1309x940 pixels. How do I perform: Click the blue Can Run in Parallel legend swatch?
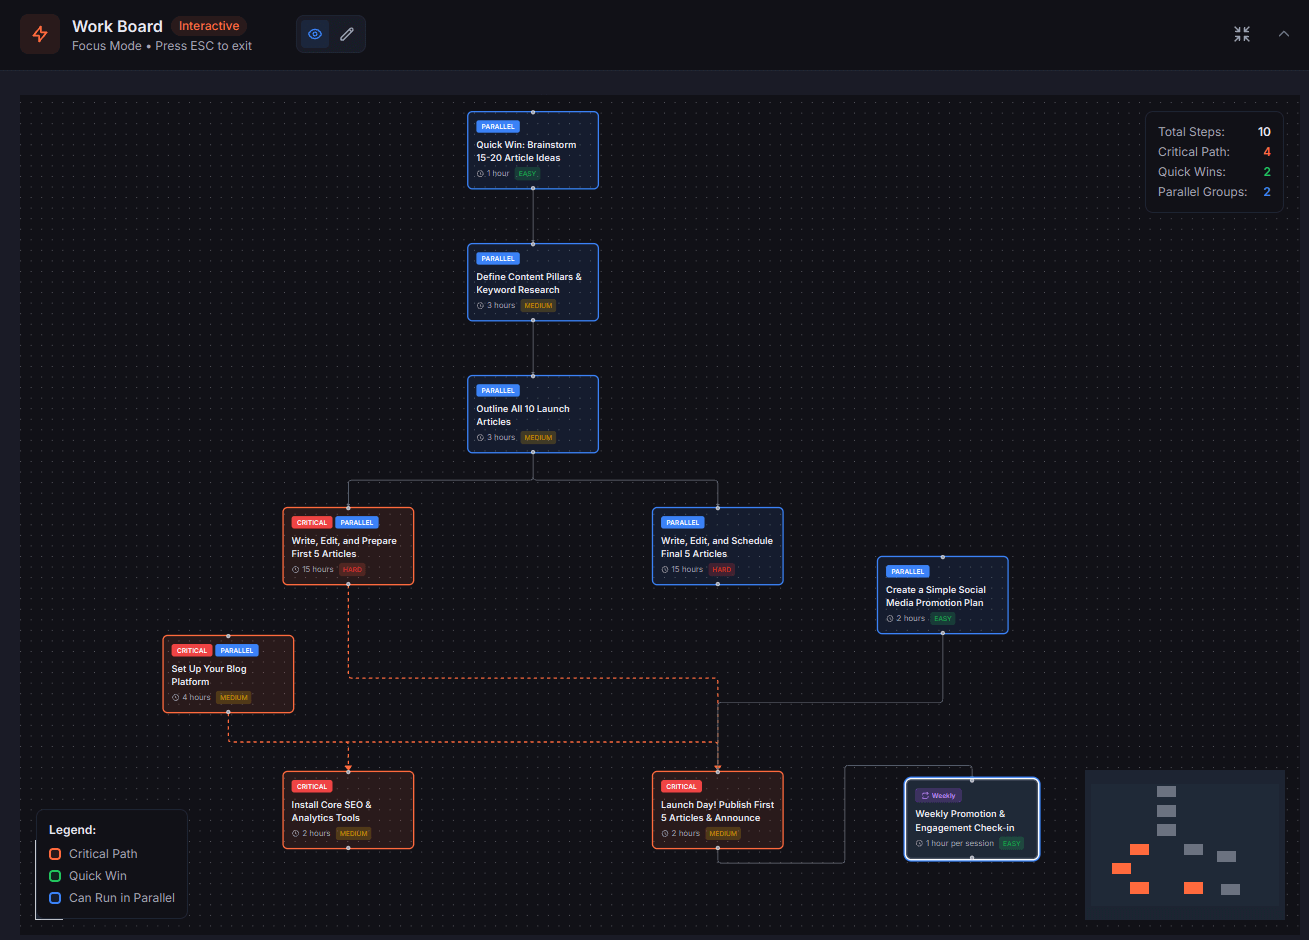pos(55,898)
